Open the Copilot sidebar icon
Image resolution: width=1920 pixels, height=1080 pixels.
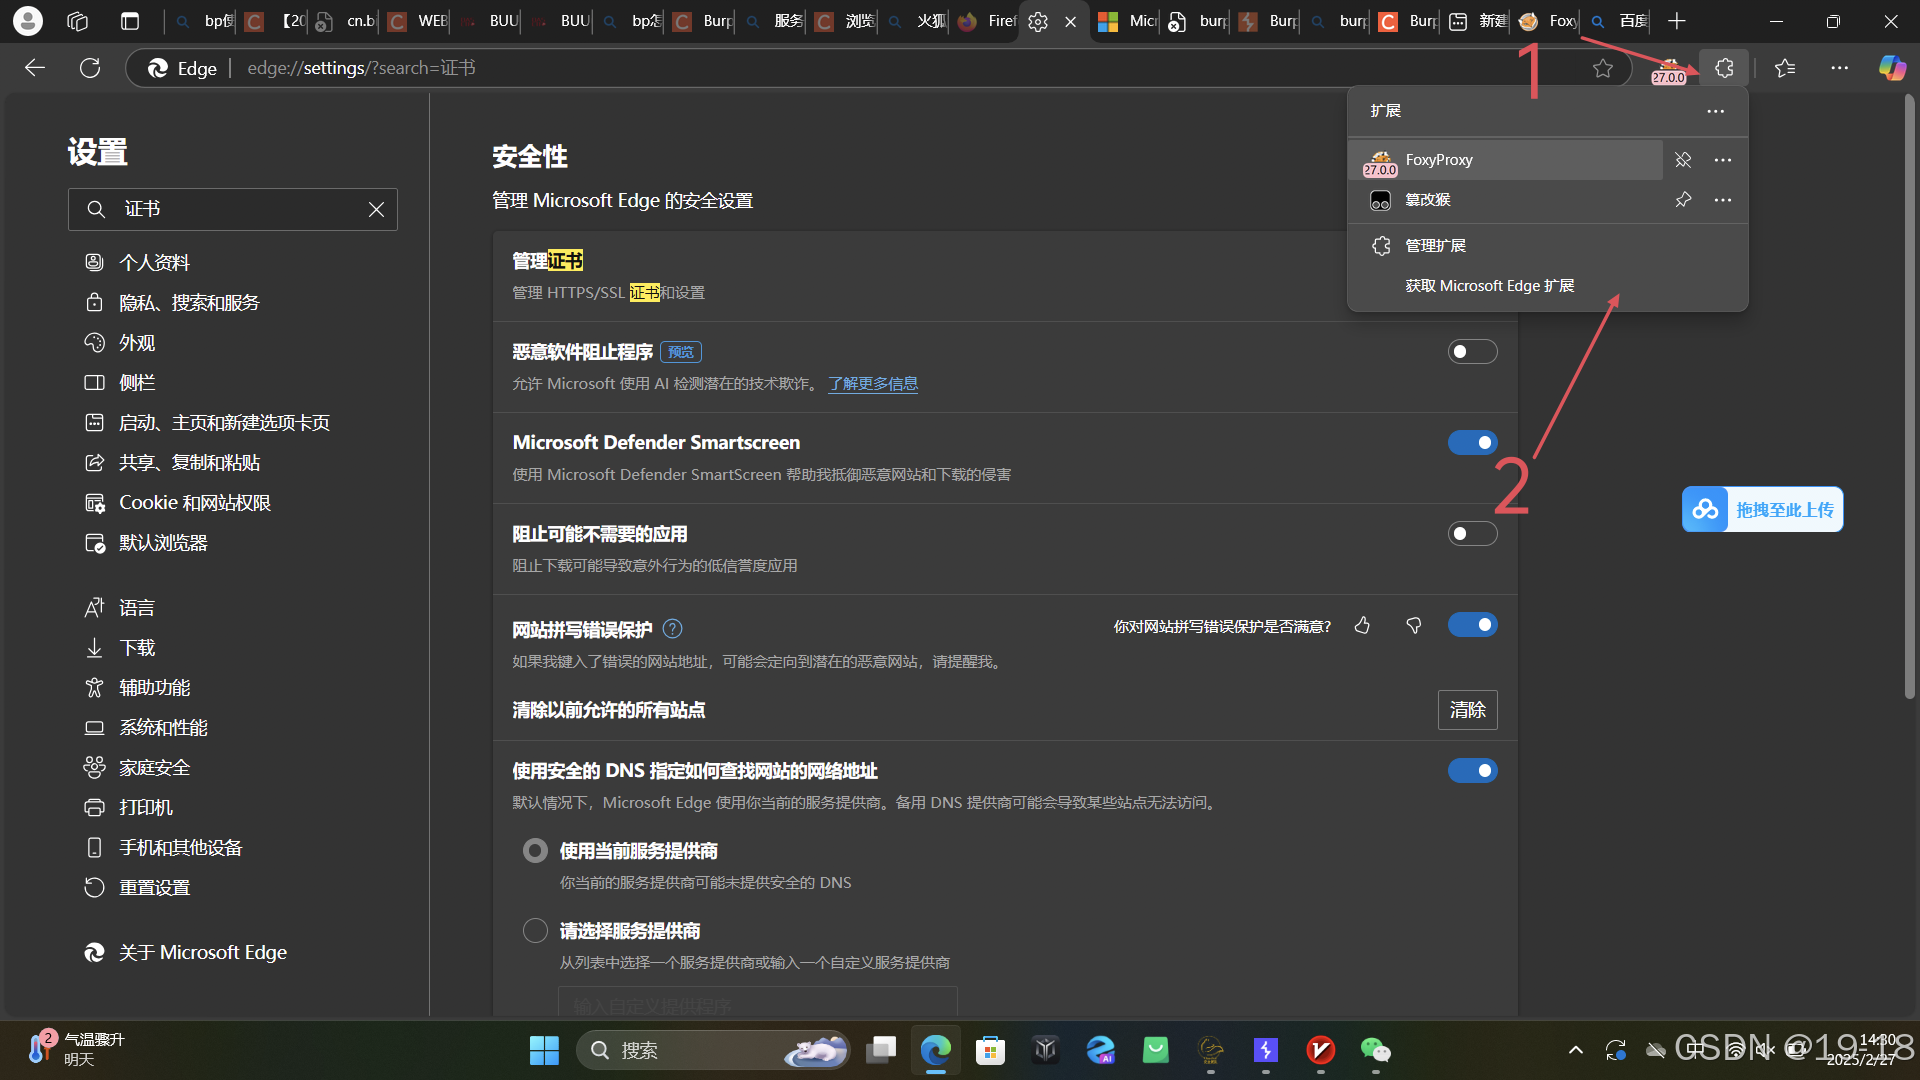pos(1891,68)
